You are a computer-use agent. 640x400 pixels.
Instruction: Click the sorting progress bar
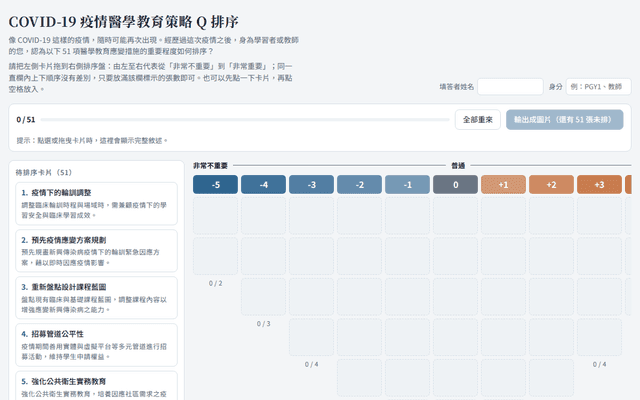(x=245, y=120)
